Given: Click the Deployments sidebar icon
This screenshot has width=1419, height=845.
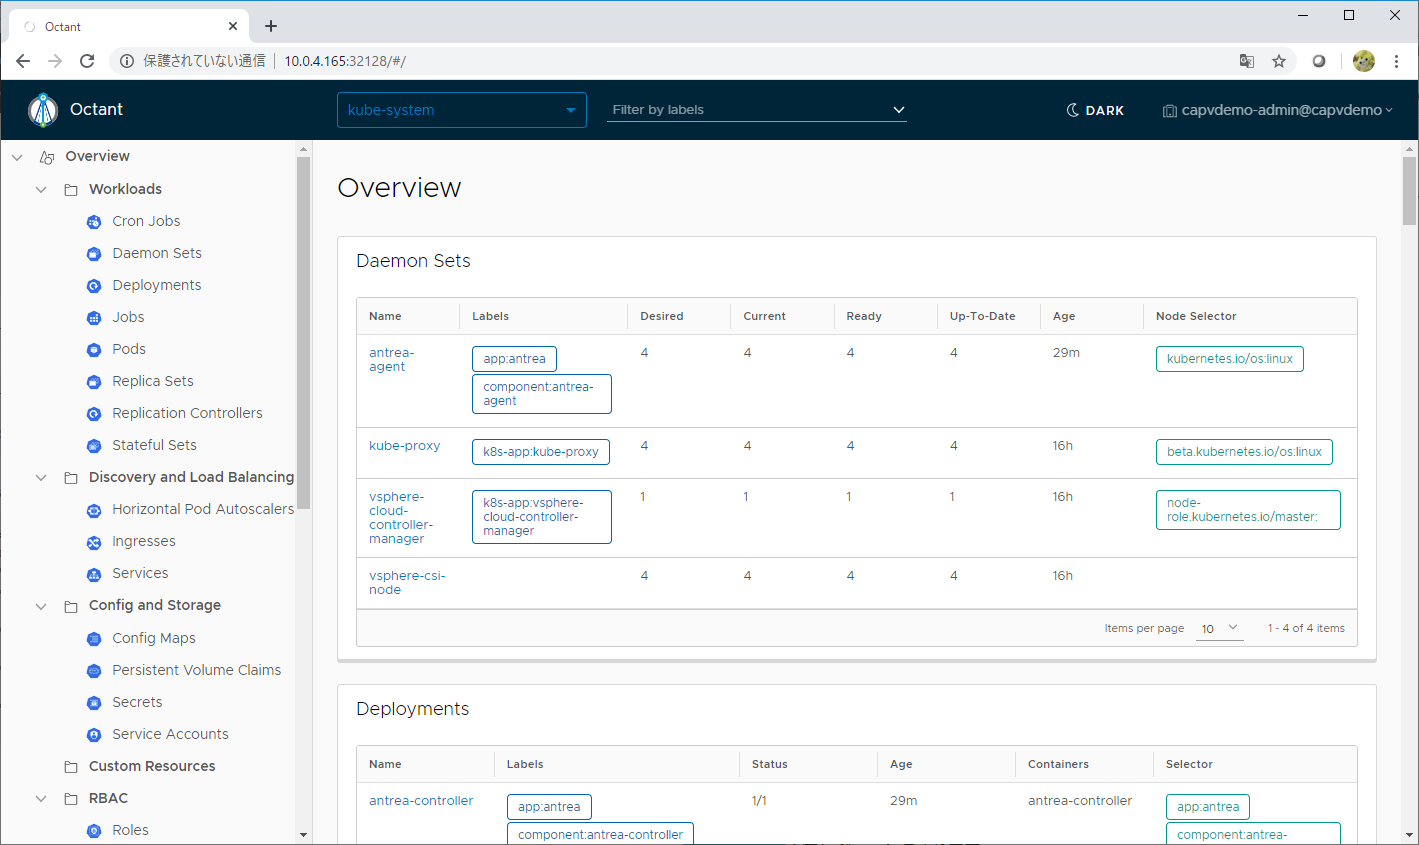Looking at the screenshot, I should pyautogui.click(x=94, y=286).
